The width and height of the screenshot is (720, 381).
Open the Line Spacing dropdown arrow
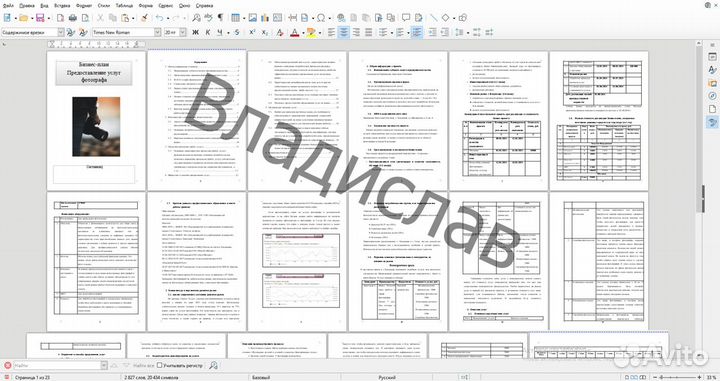click(x=467, y=32)
